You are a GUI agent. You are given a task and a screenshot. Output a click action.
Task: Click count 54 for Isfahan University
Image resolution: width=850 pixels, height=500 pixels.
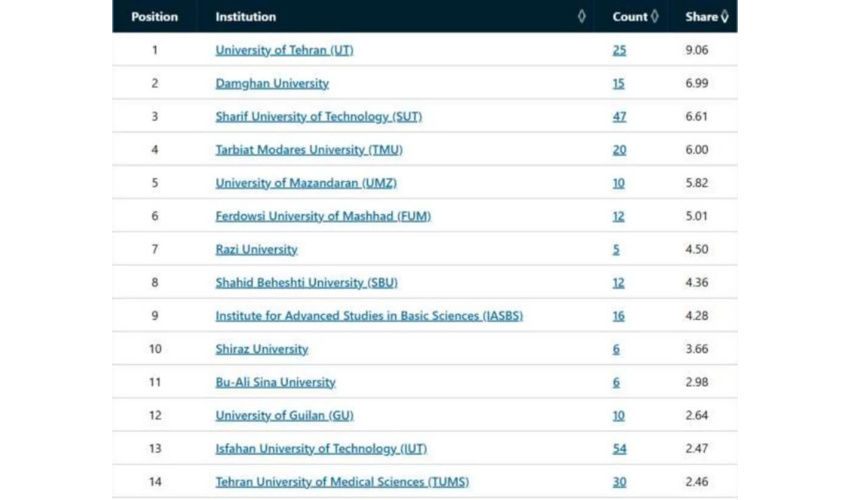point(620,448)
